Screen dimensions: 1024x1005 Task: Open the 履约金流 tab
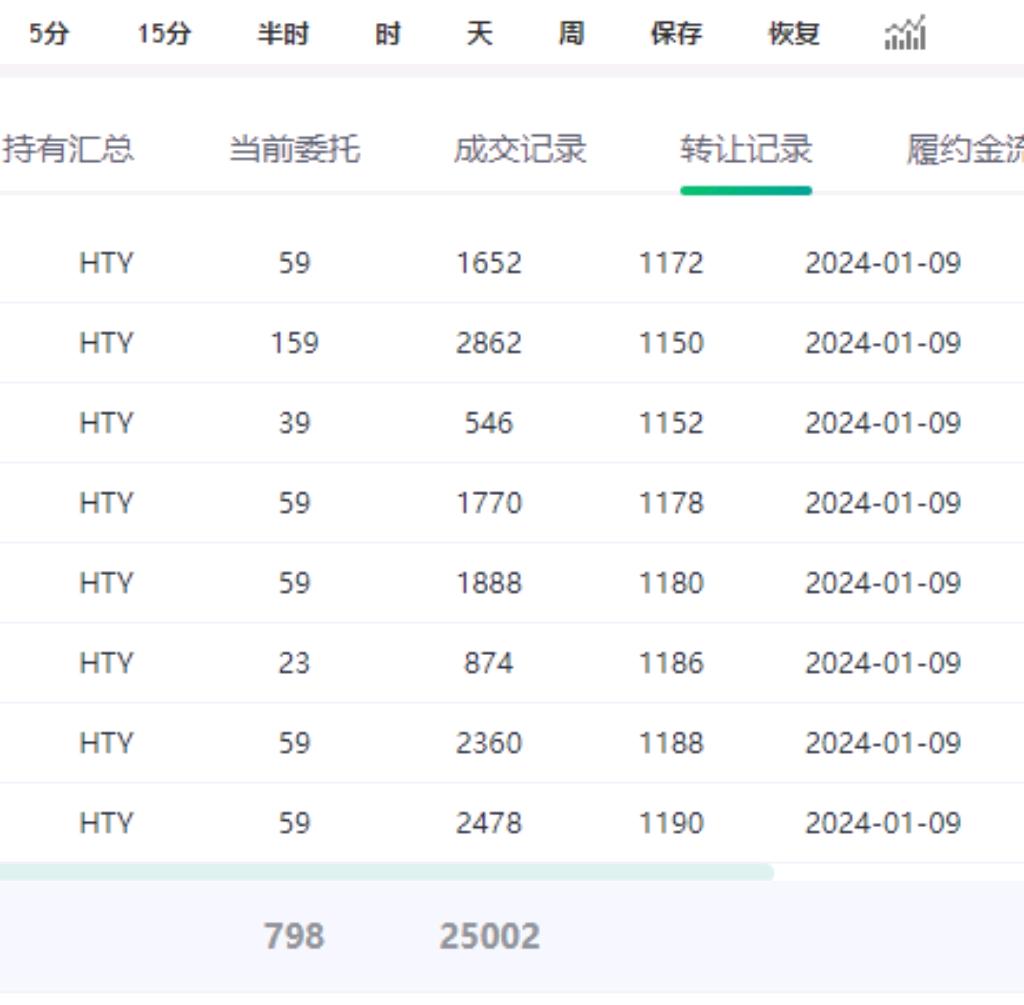pyautogui.click(x=964, y=150)
